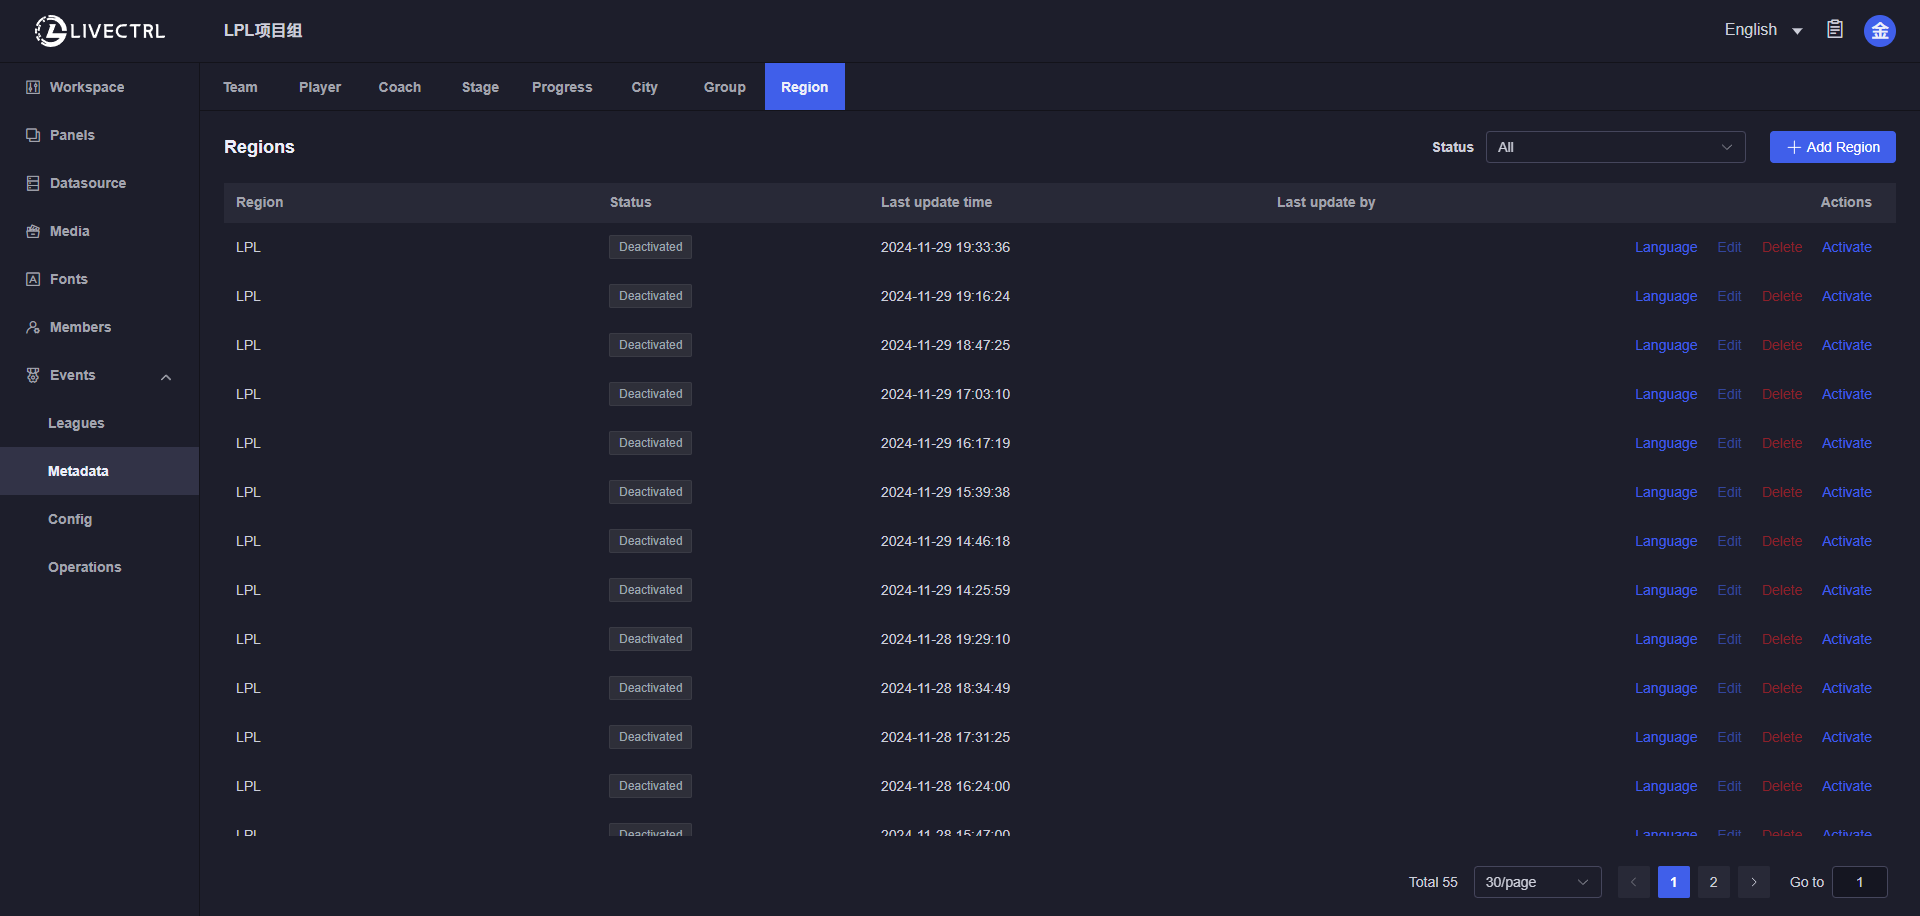Activate the region updated 2024-11-29 19:33:36
This screenshot has height=916, width=1920.
pyautogui.click(x=1846, y=247)
